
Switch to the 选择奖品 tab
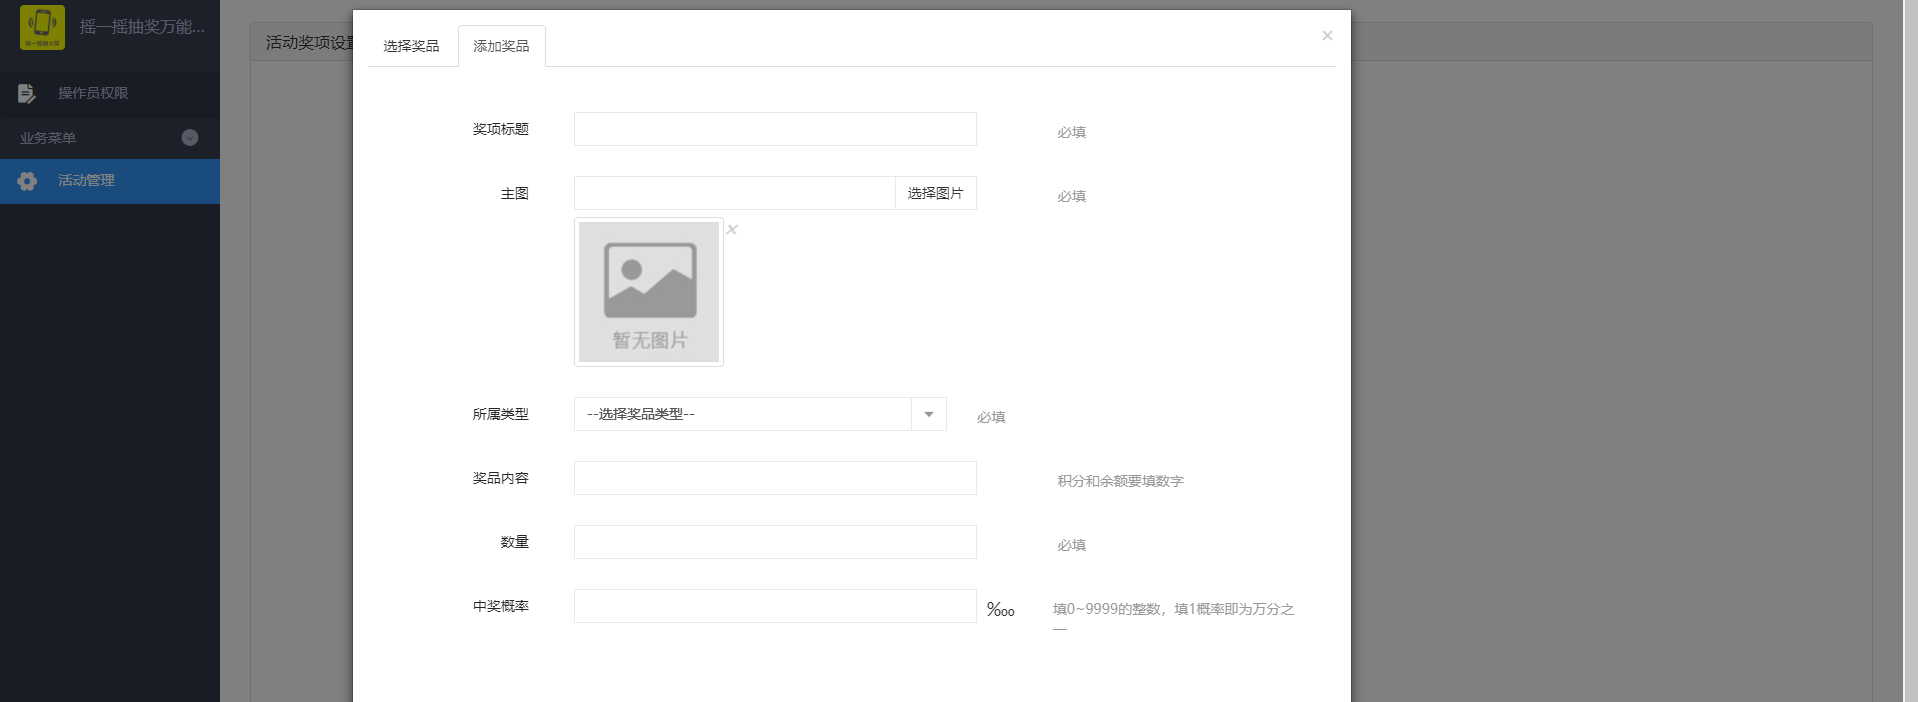coord(411,46)
